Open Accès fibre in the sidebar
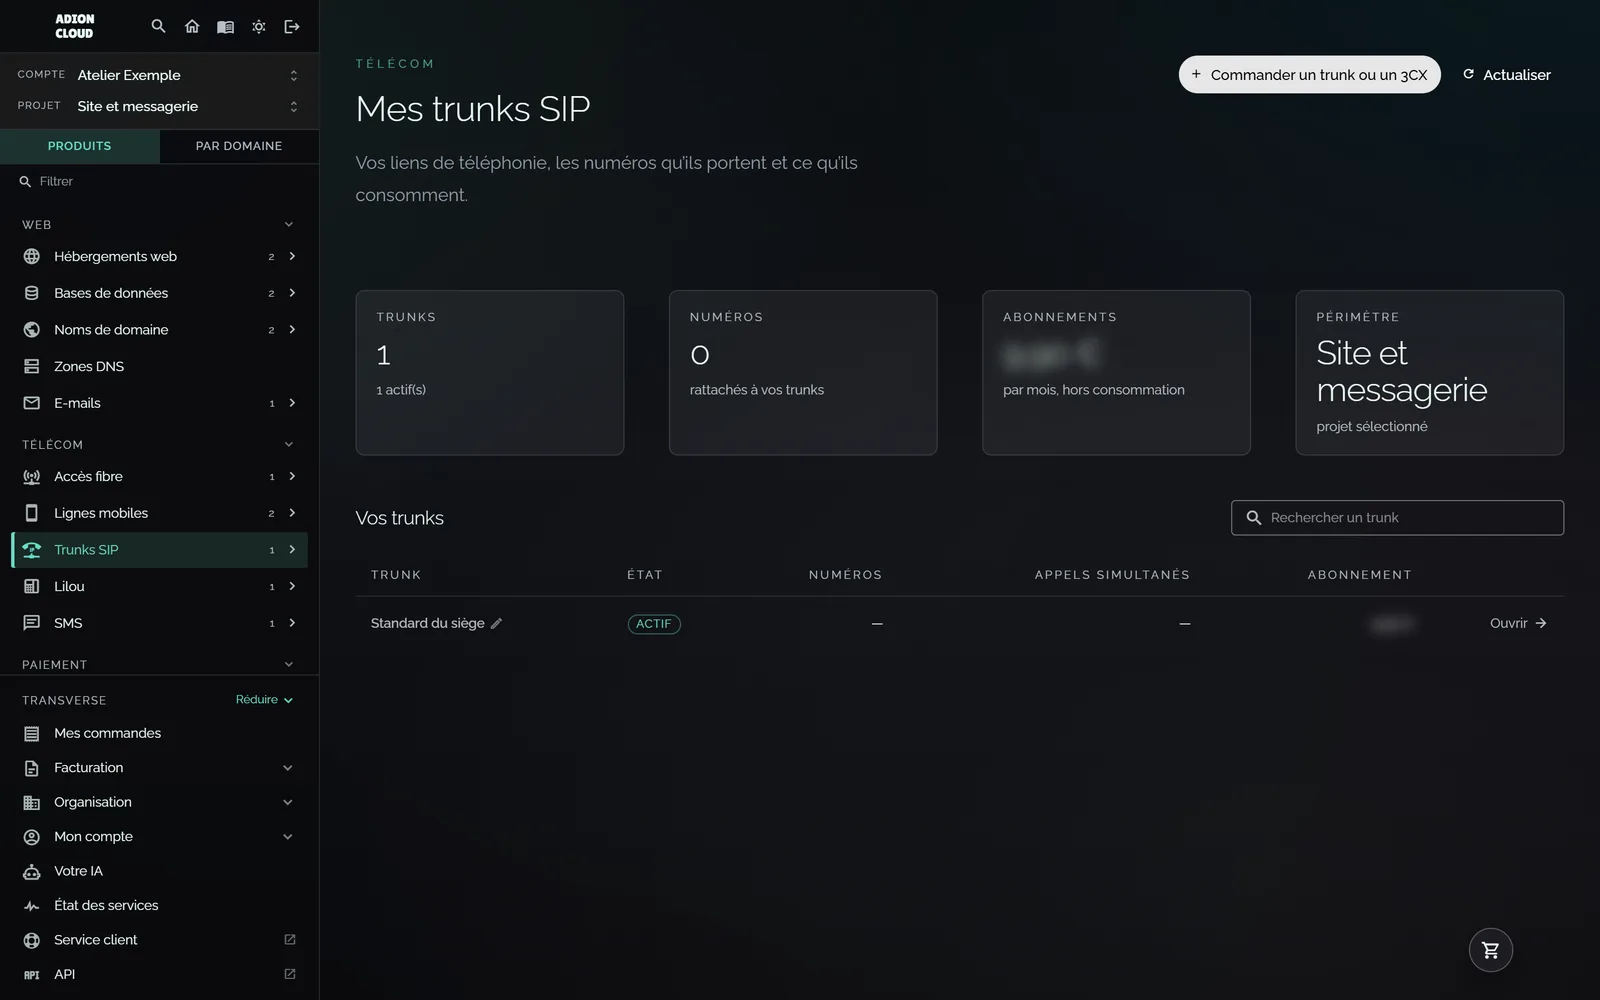This screenshot has height=1000, width=1600. pos(159,476)
